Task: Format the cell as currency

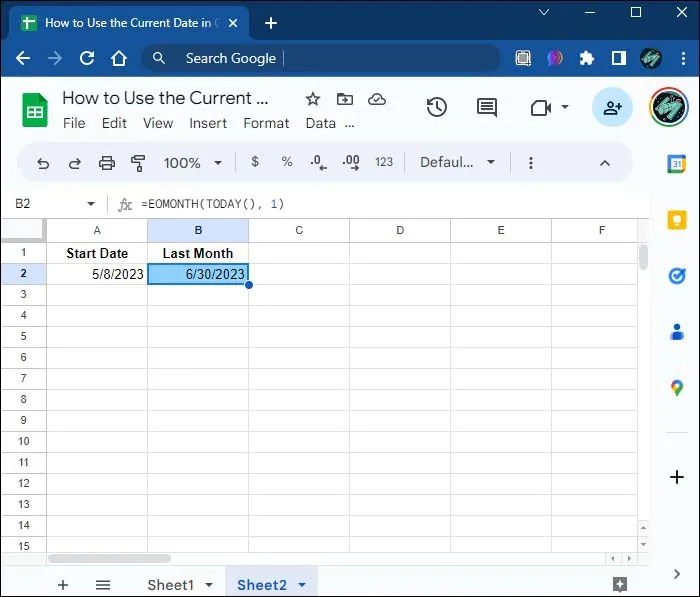Action: 255,162
